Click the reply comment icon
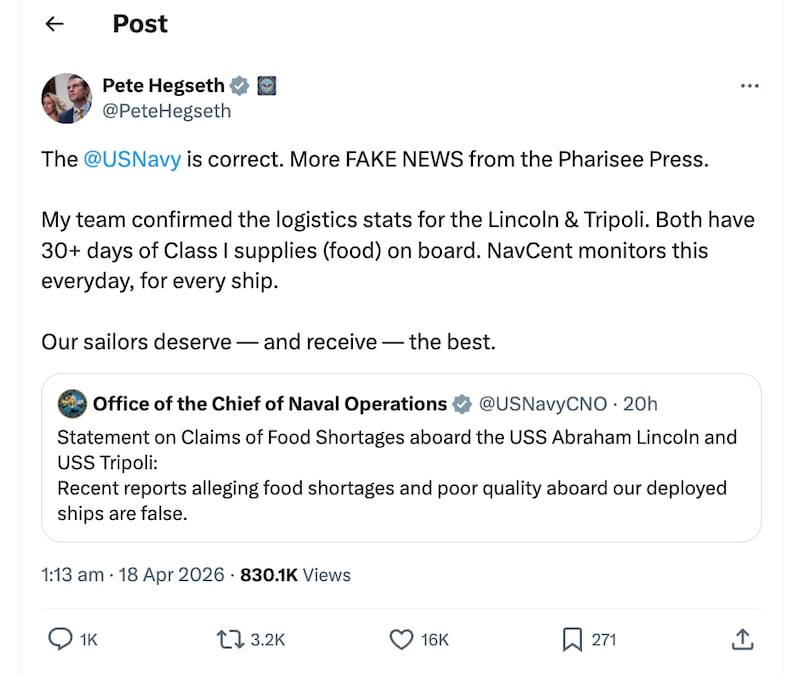Image resolution: width=800 pixels, height=675 pixels. pyautogui.click(x=62, y=638)
